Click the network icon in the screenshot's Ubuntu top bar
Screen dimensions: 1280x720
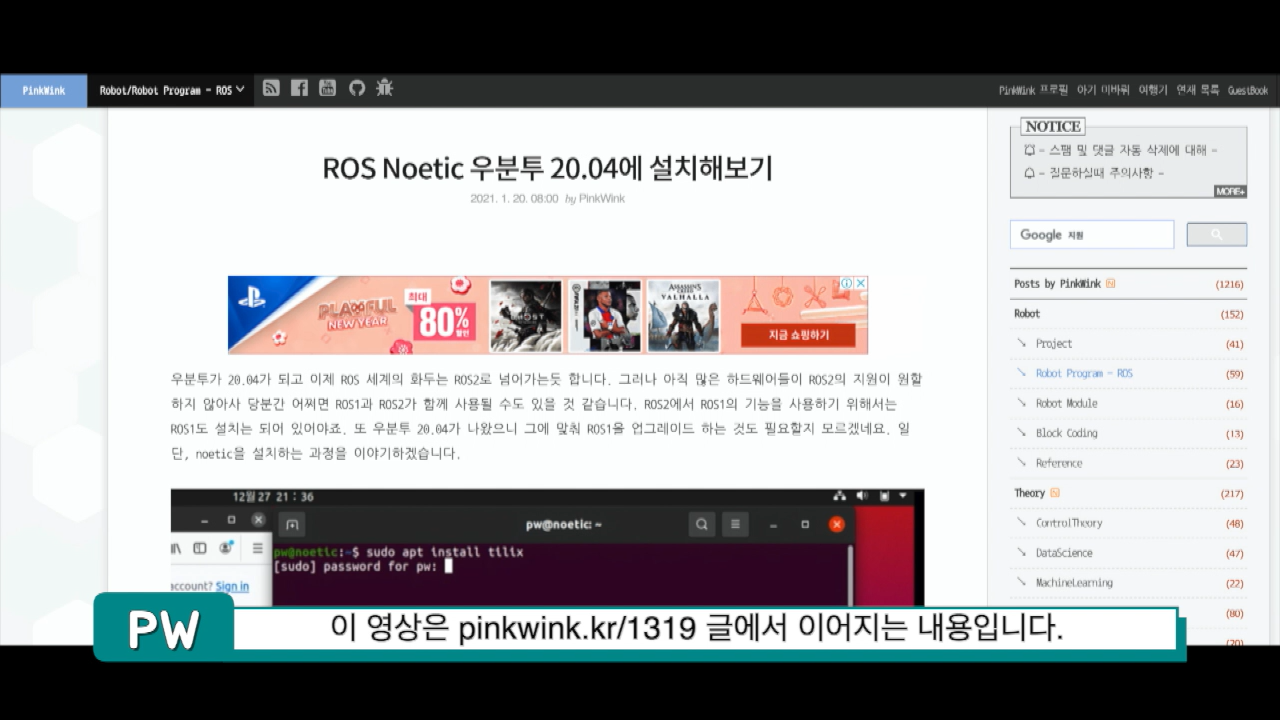pos(840,496)
